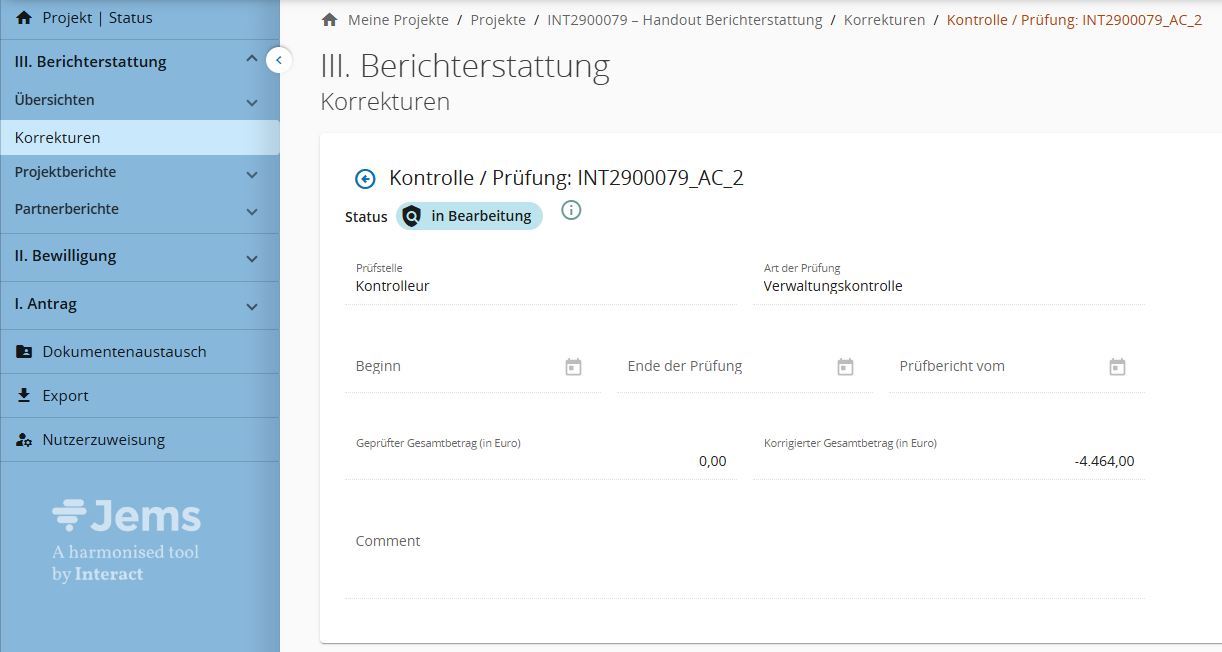
Task: Expand the Partnerberichte submenu
Action: pyautogui.click(x=252, y=210)
